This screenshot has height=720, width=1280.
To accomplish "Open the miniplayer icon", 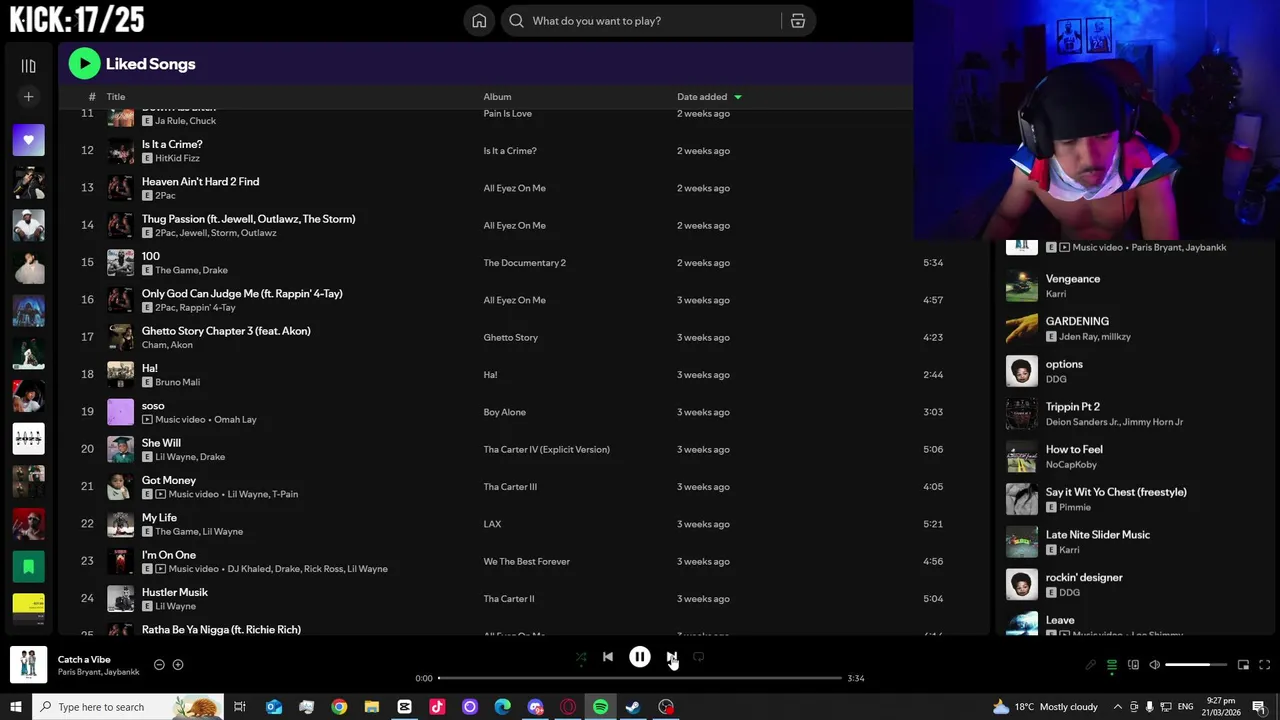I will 1243,665.
